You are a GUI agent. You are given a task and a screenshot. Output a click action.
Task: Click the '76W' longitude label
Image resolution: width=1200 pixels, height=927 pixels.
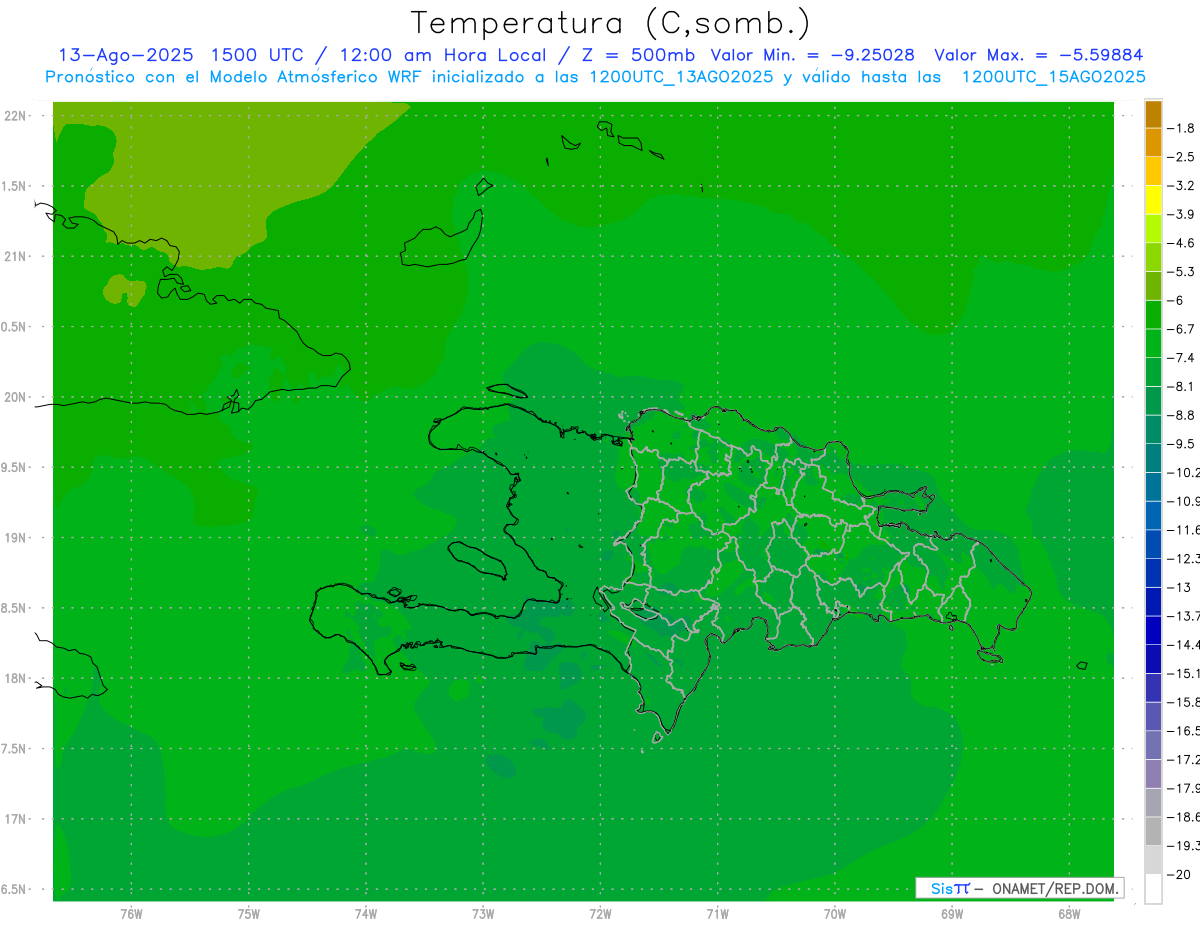click(x=131, y=913)
